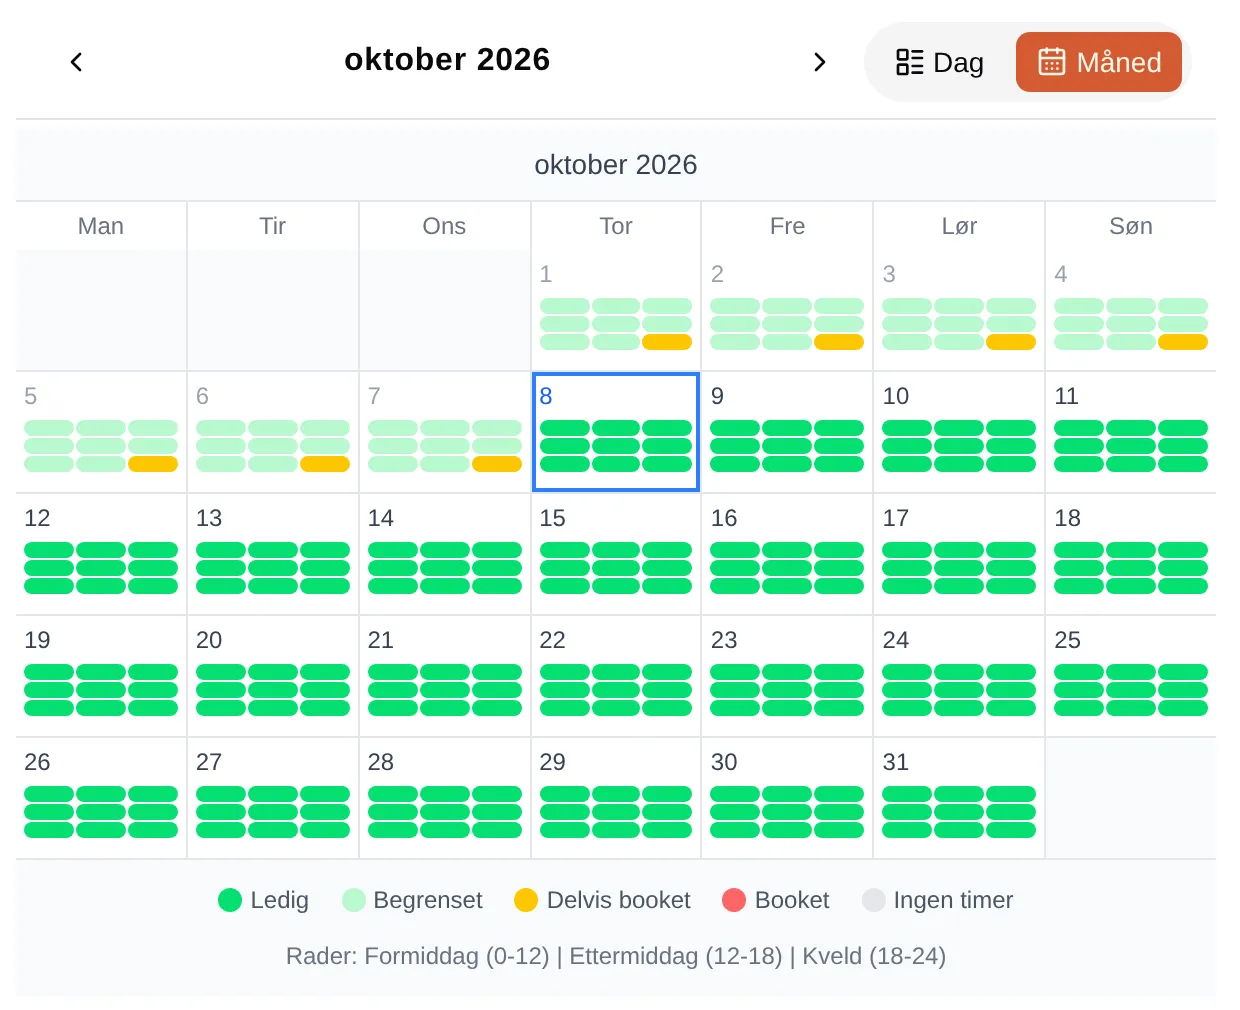Select day 25 in the month grid
This screenshot has width=1240, height=1010.
(x=1131, y=676)
